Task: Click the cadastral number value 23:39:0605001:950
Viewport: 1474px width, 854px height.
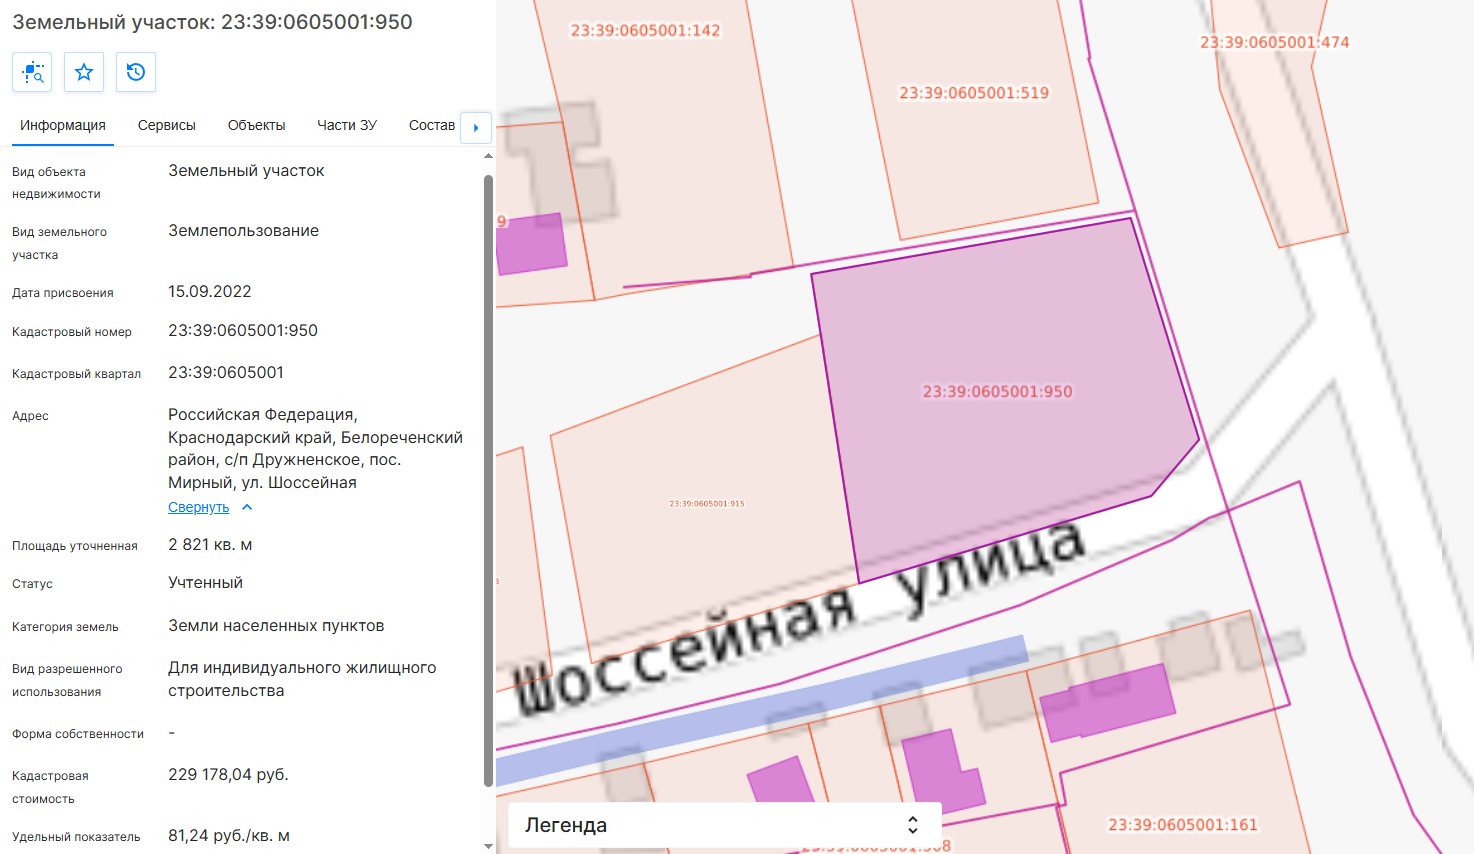Action: click(x=243, y=331)
